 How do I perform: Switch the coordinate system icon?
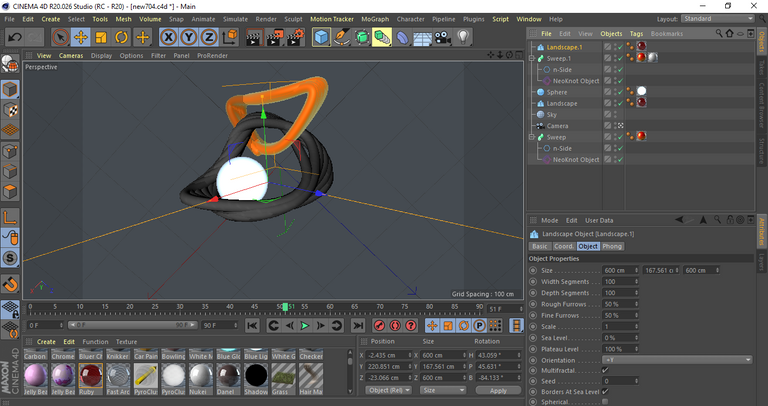[230, 37]
